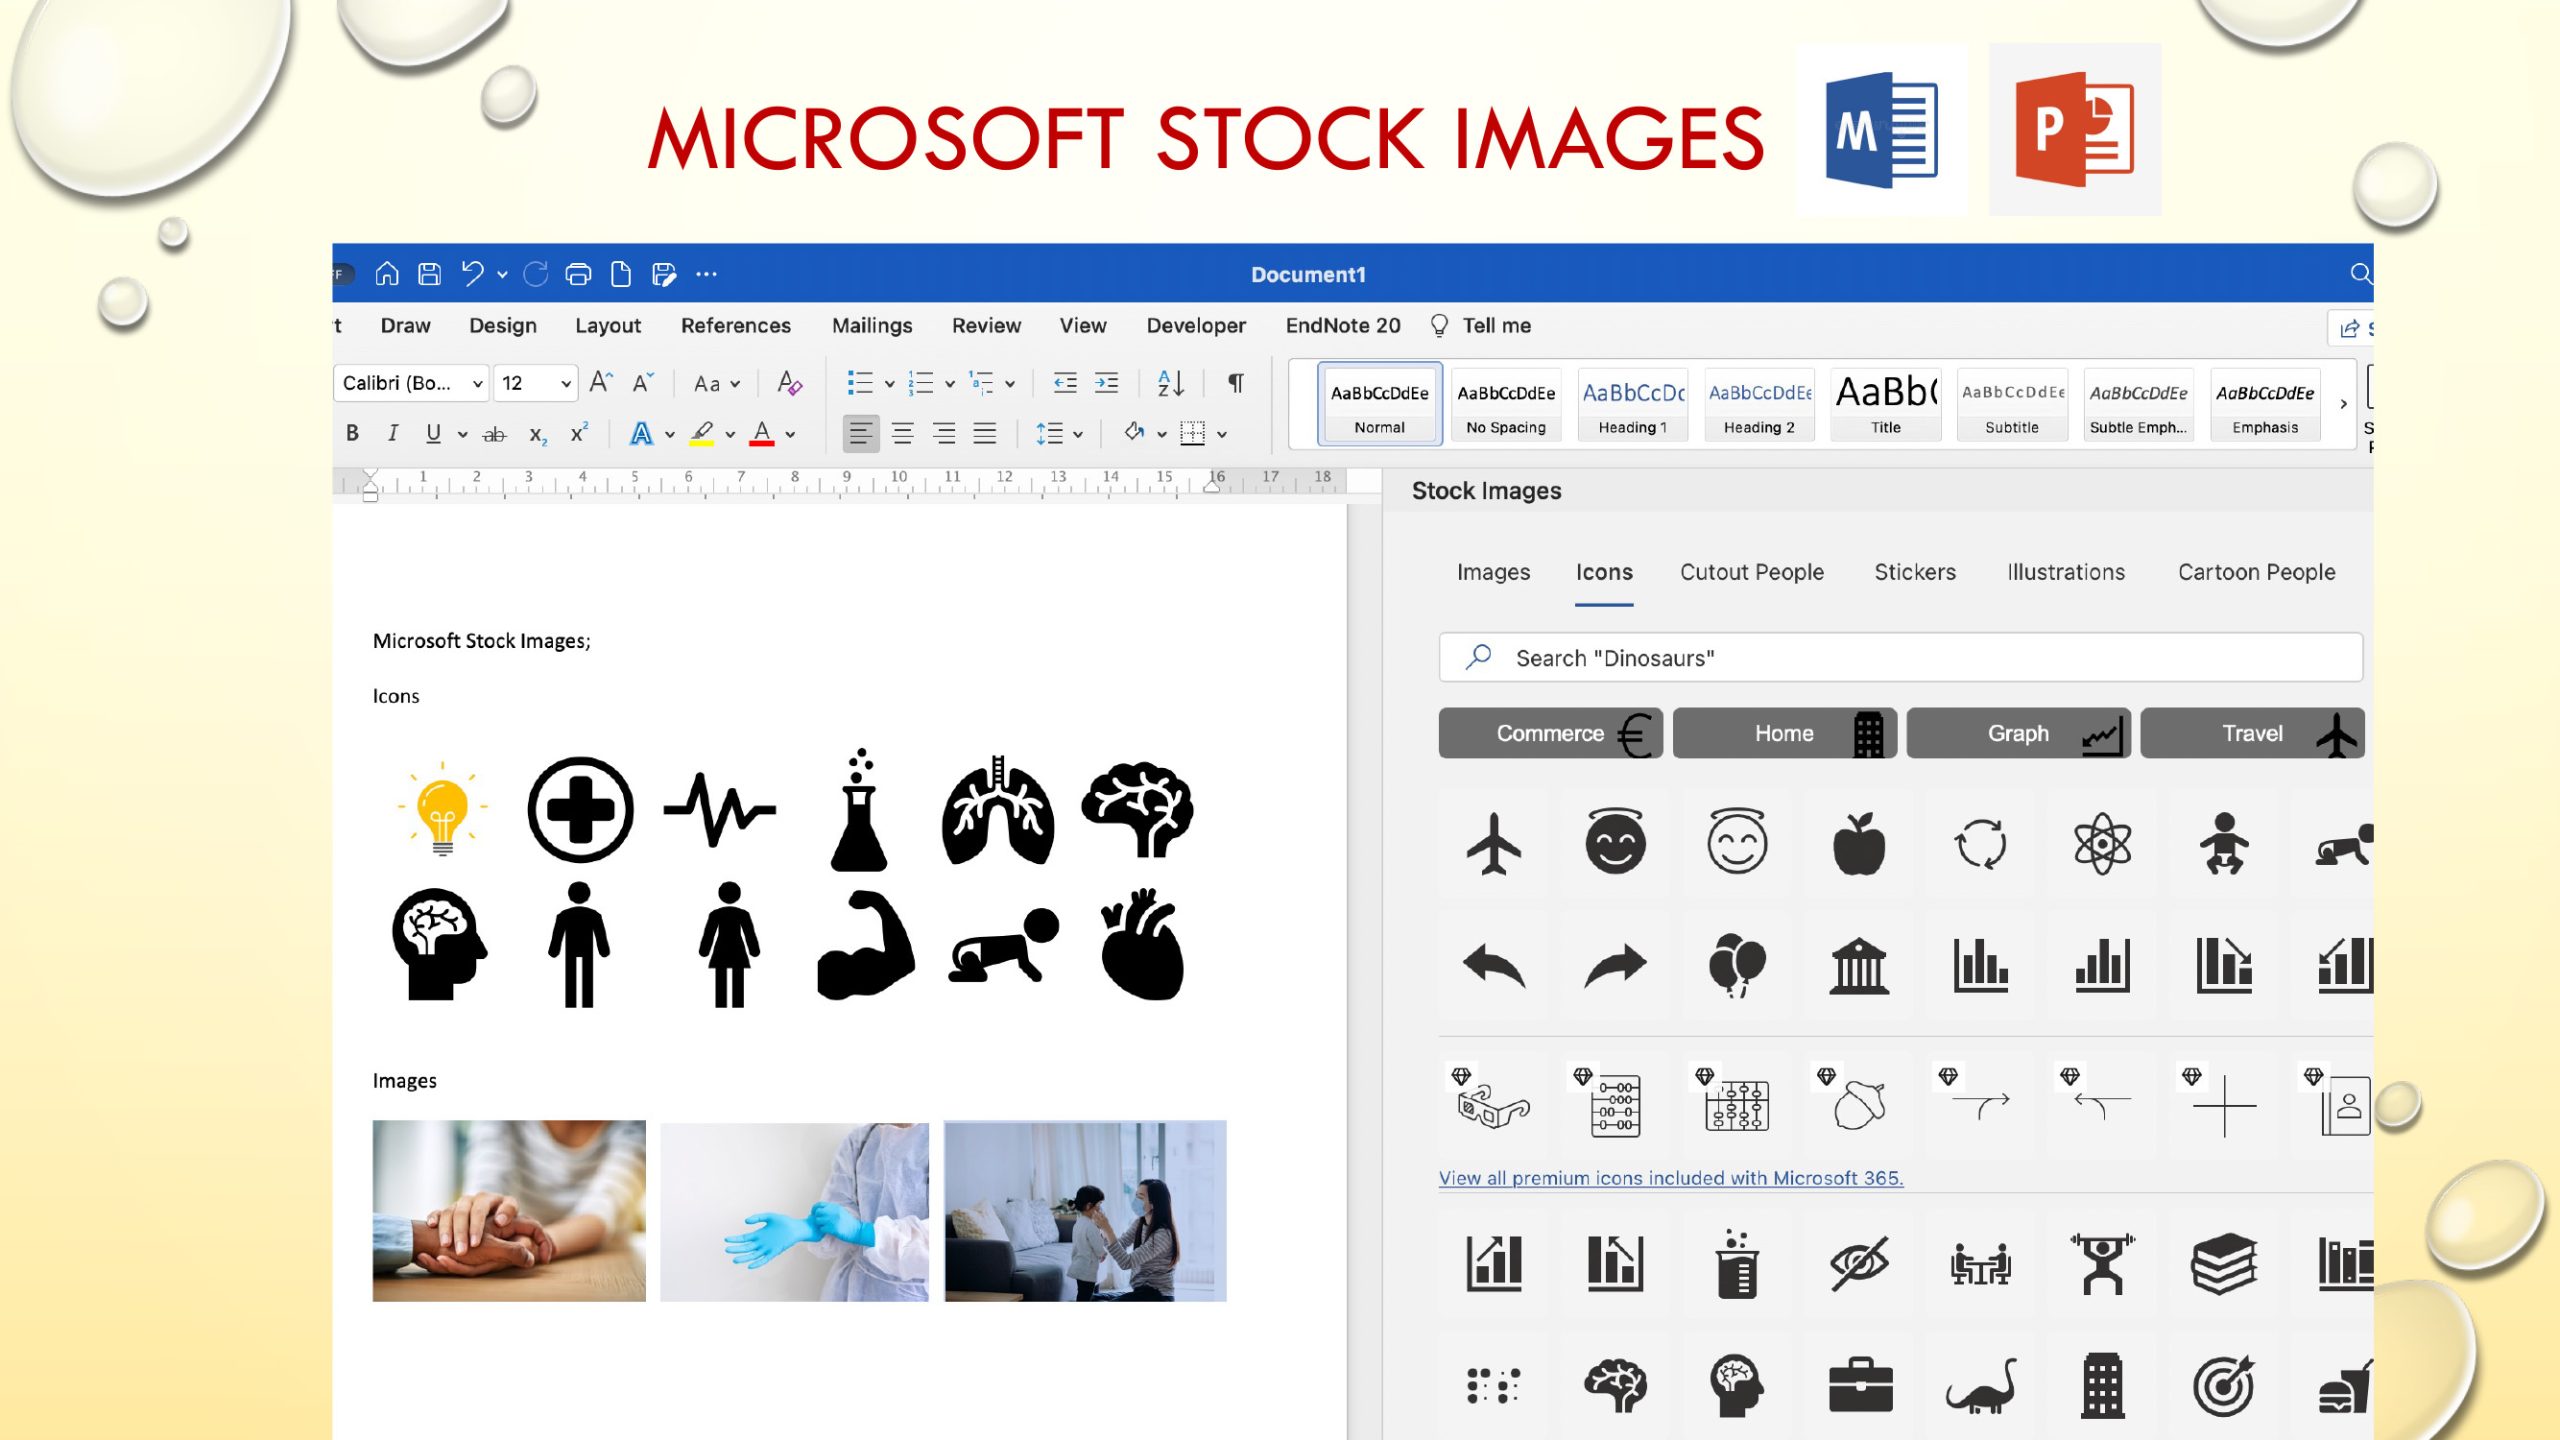Open the Calibri font name dropdown

pos(412,383)
